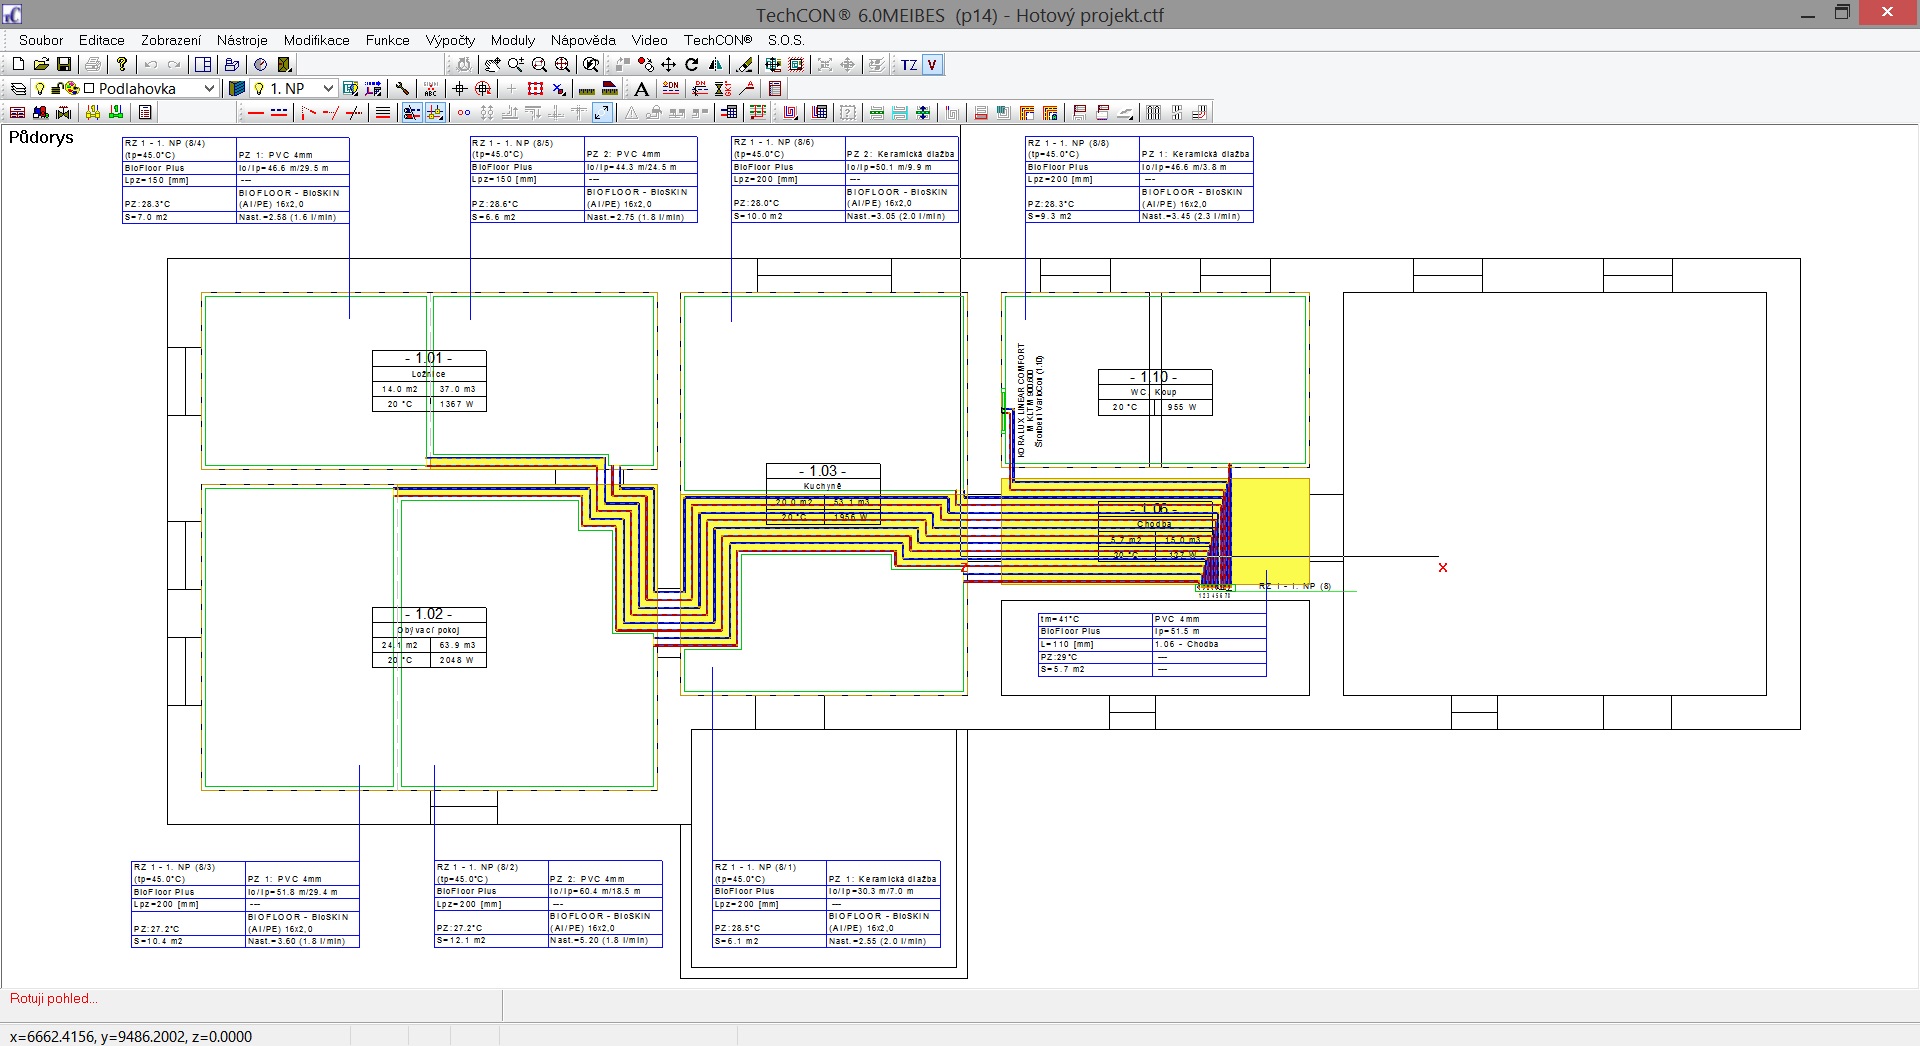Toggle the TZ mode button
The height and width of the screenshot is (1046, 1922).
(x=908, y=65)
